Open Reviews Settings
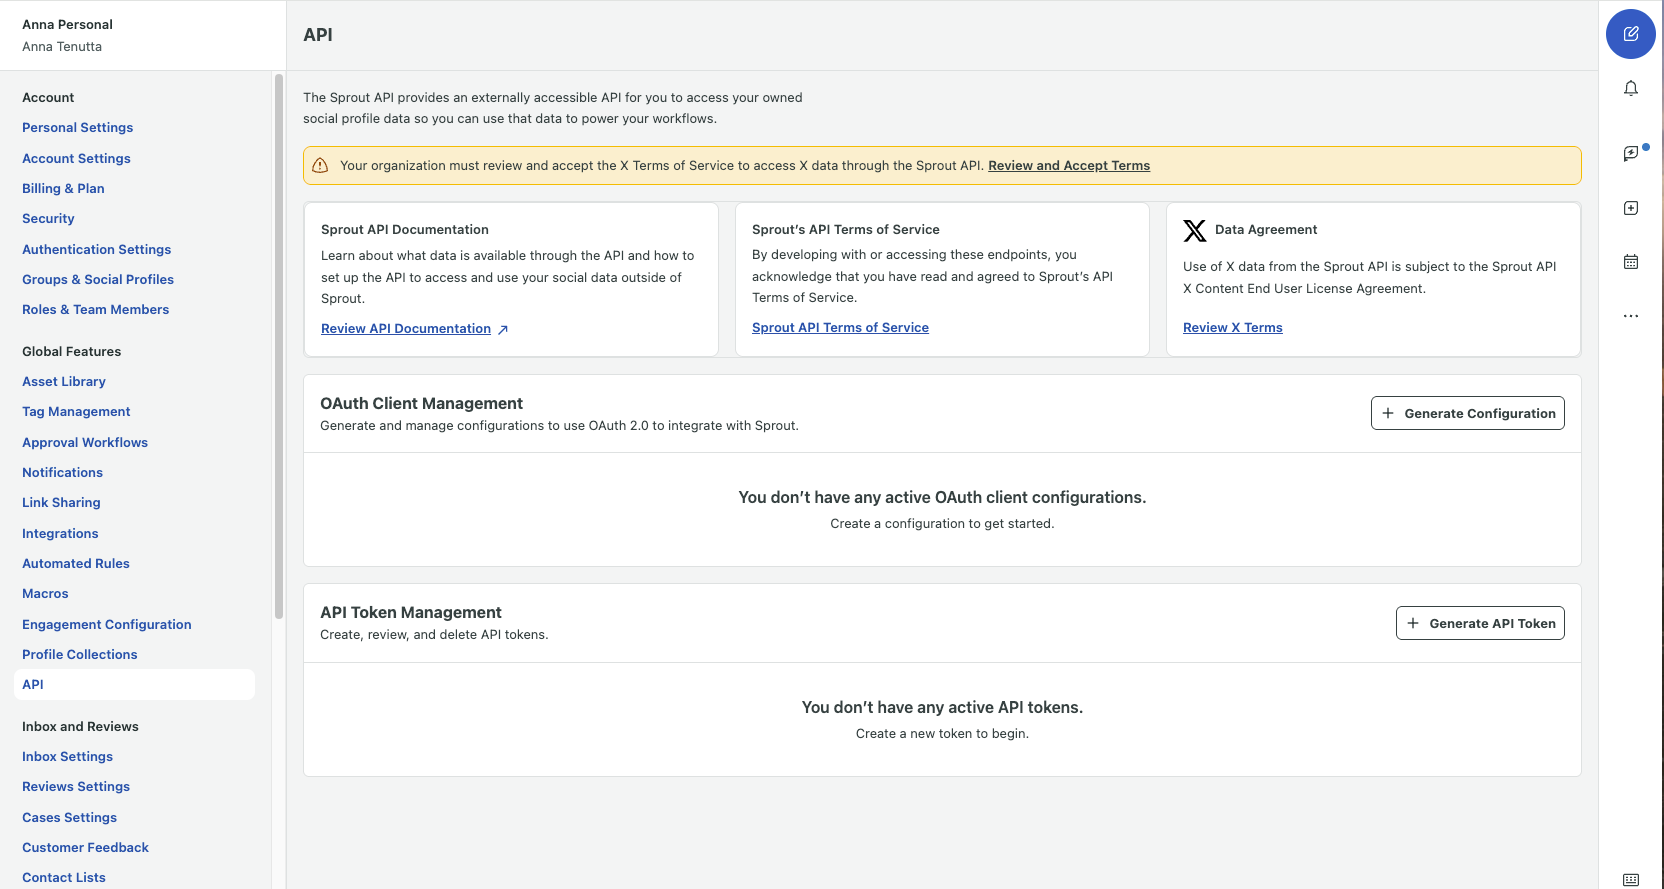1664x889 pixels. 76,787
